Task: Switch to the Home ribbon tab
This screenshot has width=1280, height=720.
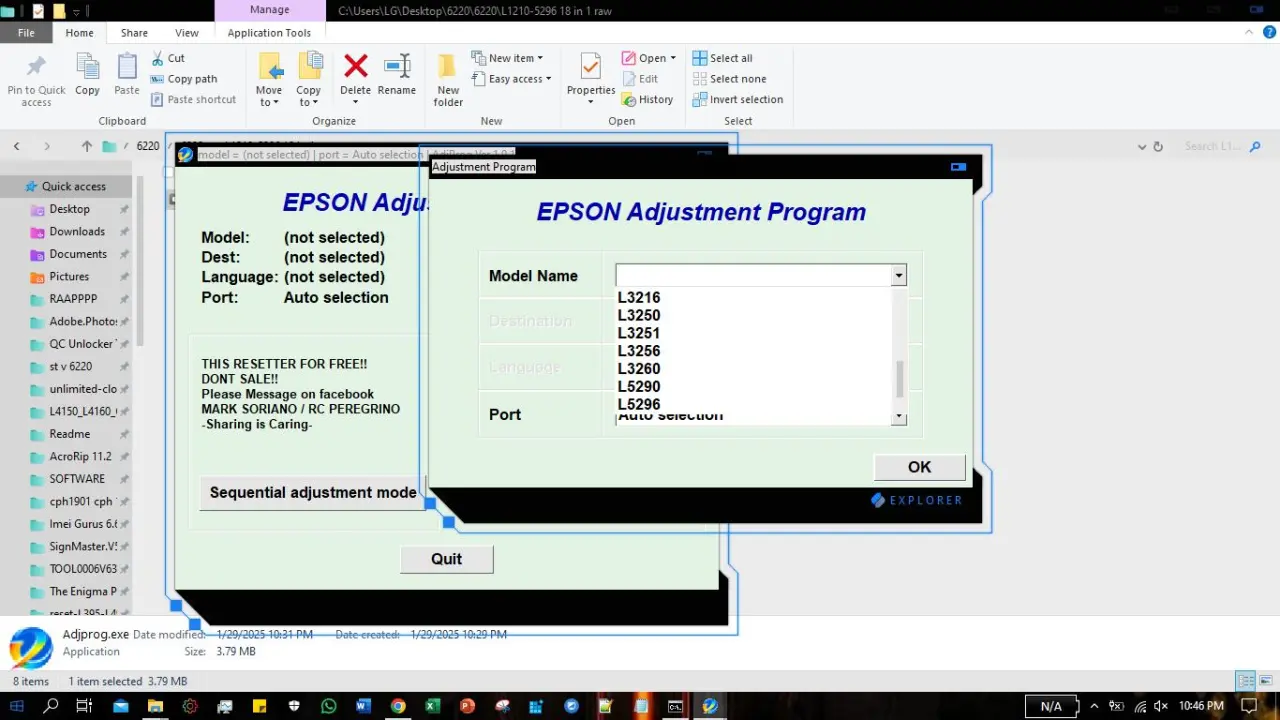Action: (x=79, y=32)
